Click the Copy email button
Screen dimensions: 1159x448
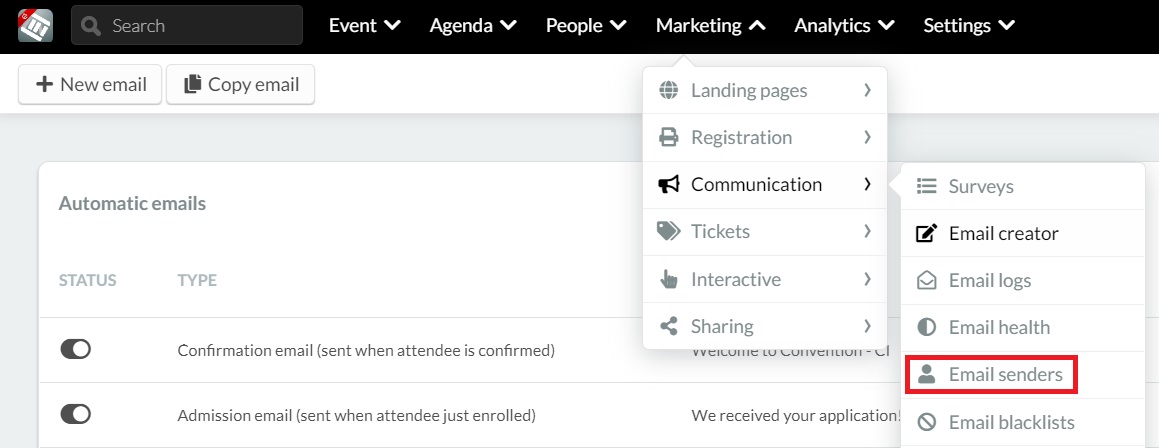coord(241,84)
